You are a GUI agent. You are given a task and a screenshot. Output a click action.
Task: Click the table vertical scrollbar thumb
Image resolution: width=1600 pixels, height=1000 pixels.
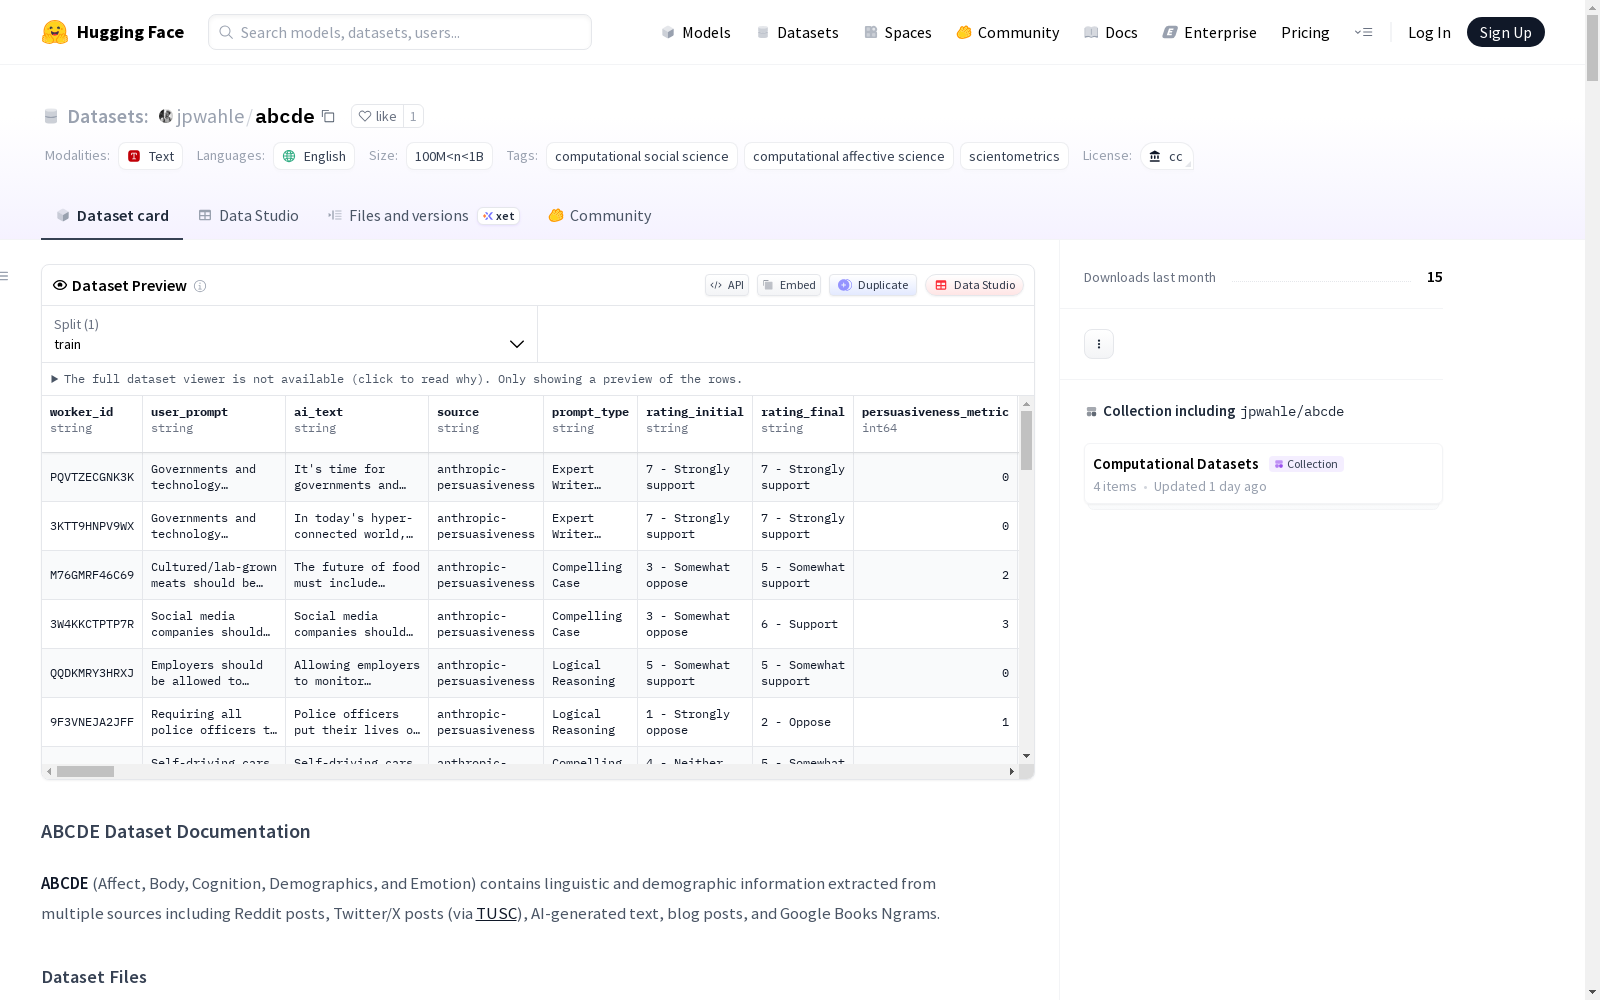click(x=1026, y=440)
